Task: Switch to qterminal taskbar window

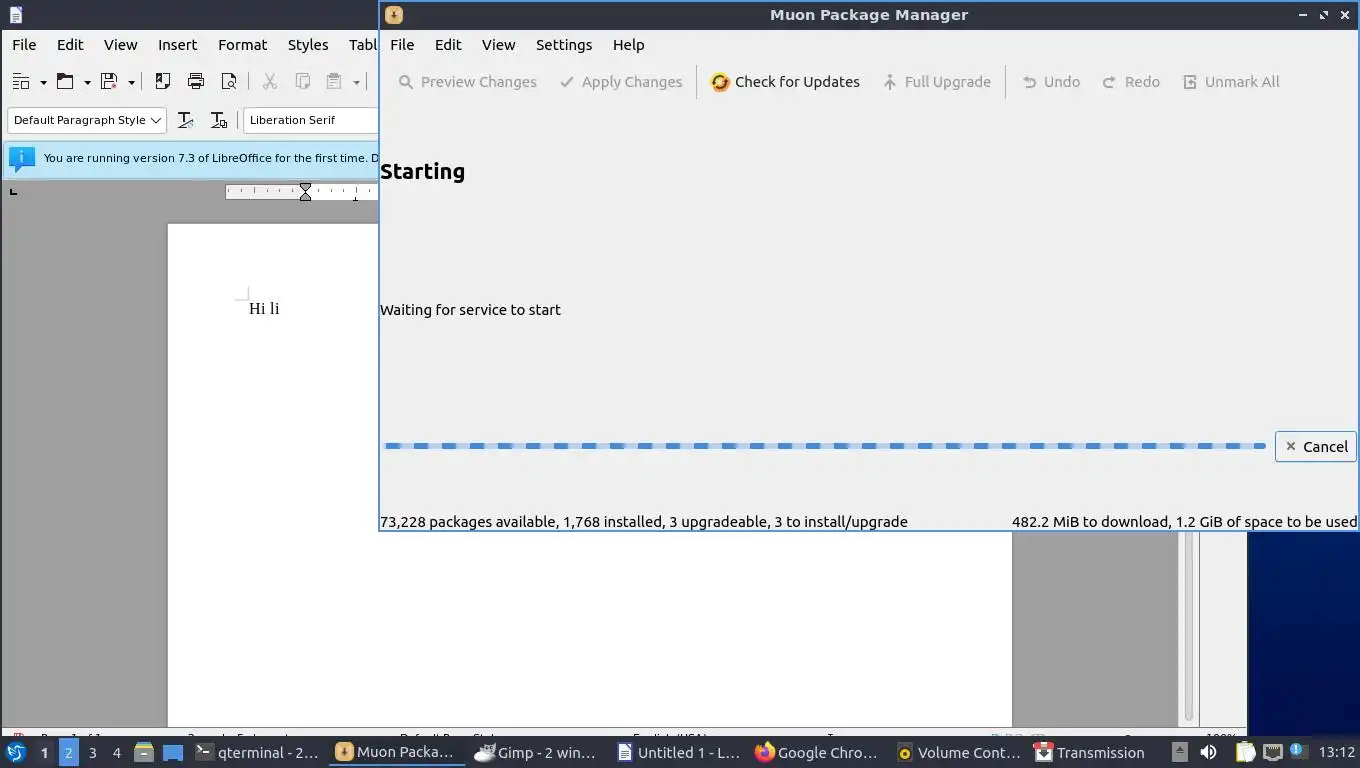Action: [258, 753]
